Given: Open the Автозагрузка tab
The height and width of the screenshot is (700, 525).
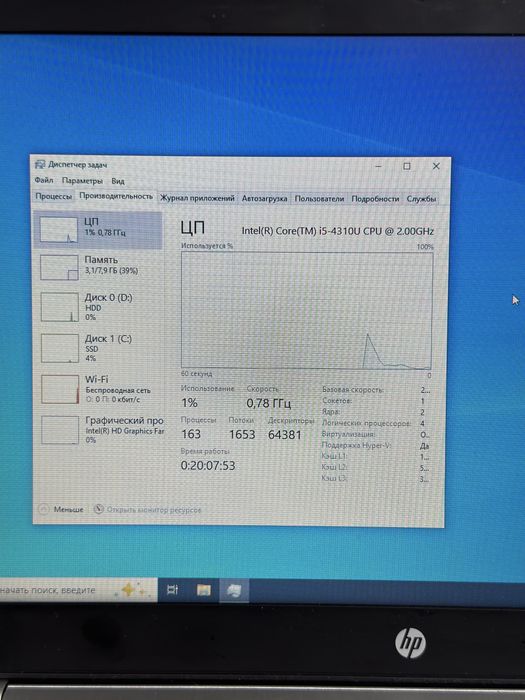Looking at the screenshot, I should click(264, 199).
